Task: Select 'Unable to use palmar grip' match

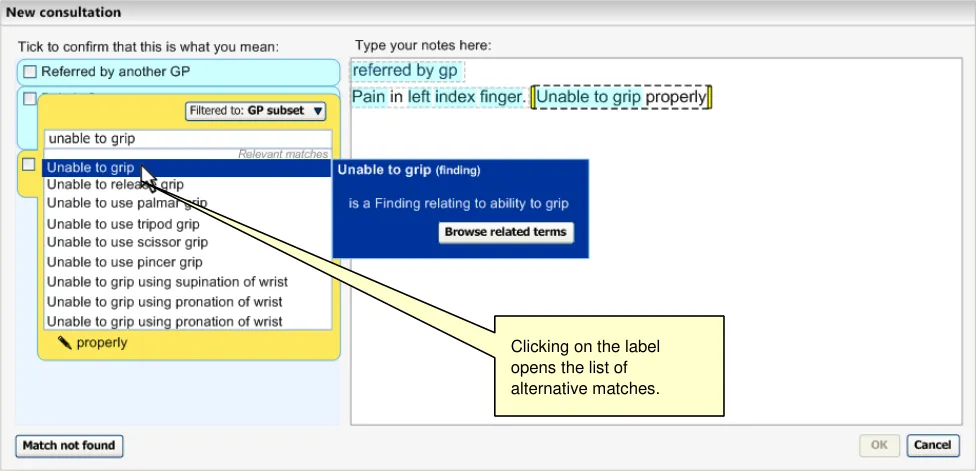Action: [x=126, y=203]
